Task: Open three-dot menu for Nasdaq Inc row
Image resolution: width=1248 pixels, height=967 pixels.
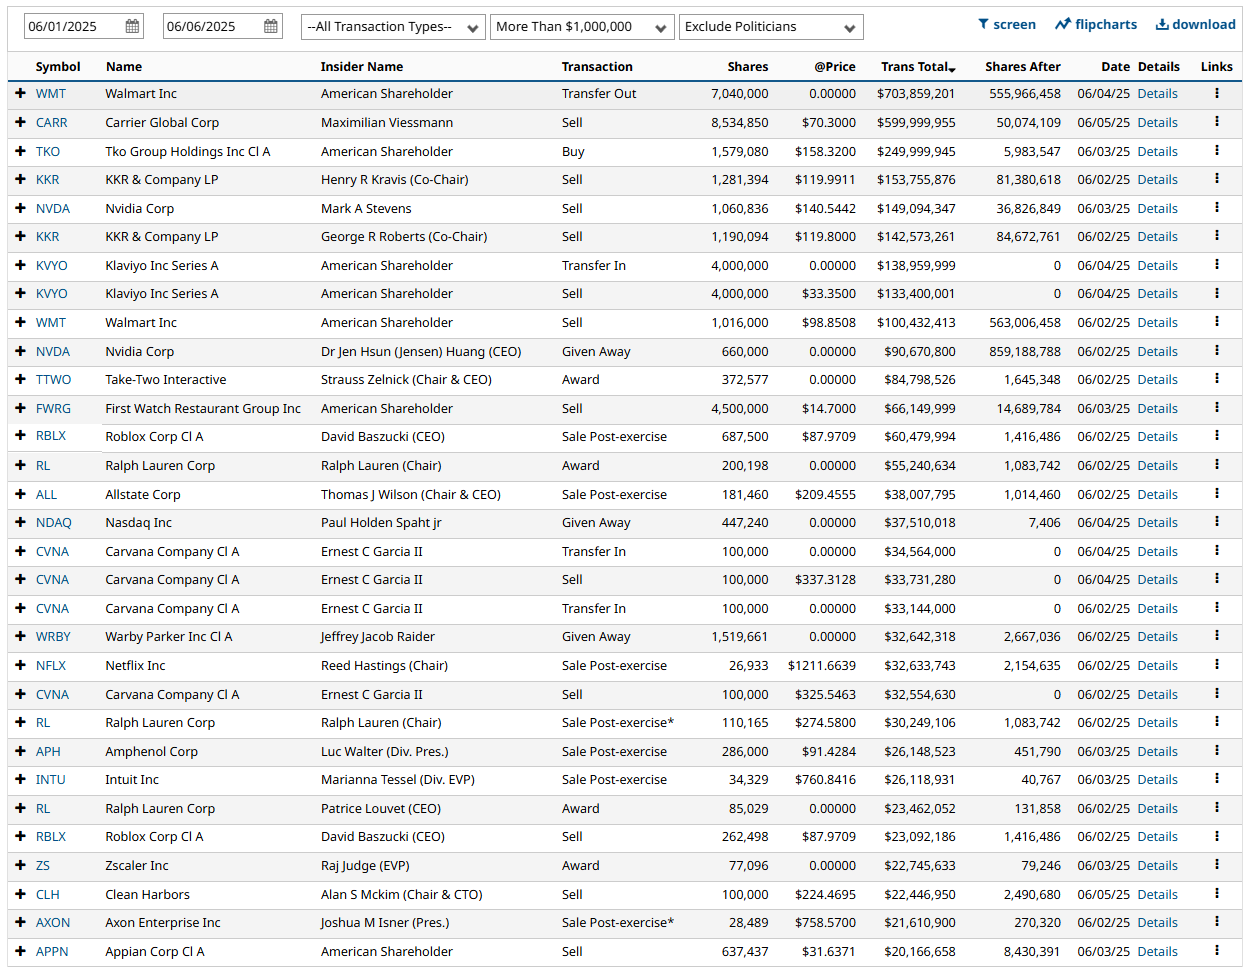Action: tap(1217, 522)
